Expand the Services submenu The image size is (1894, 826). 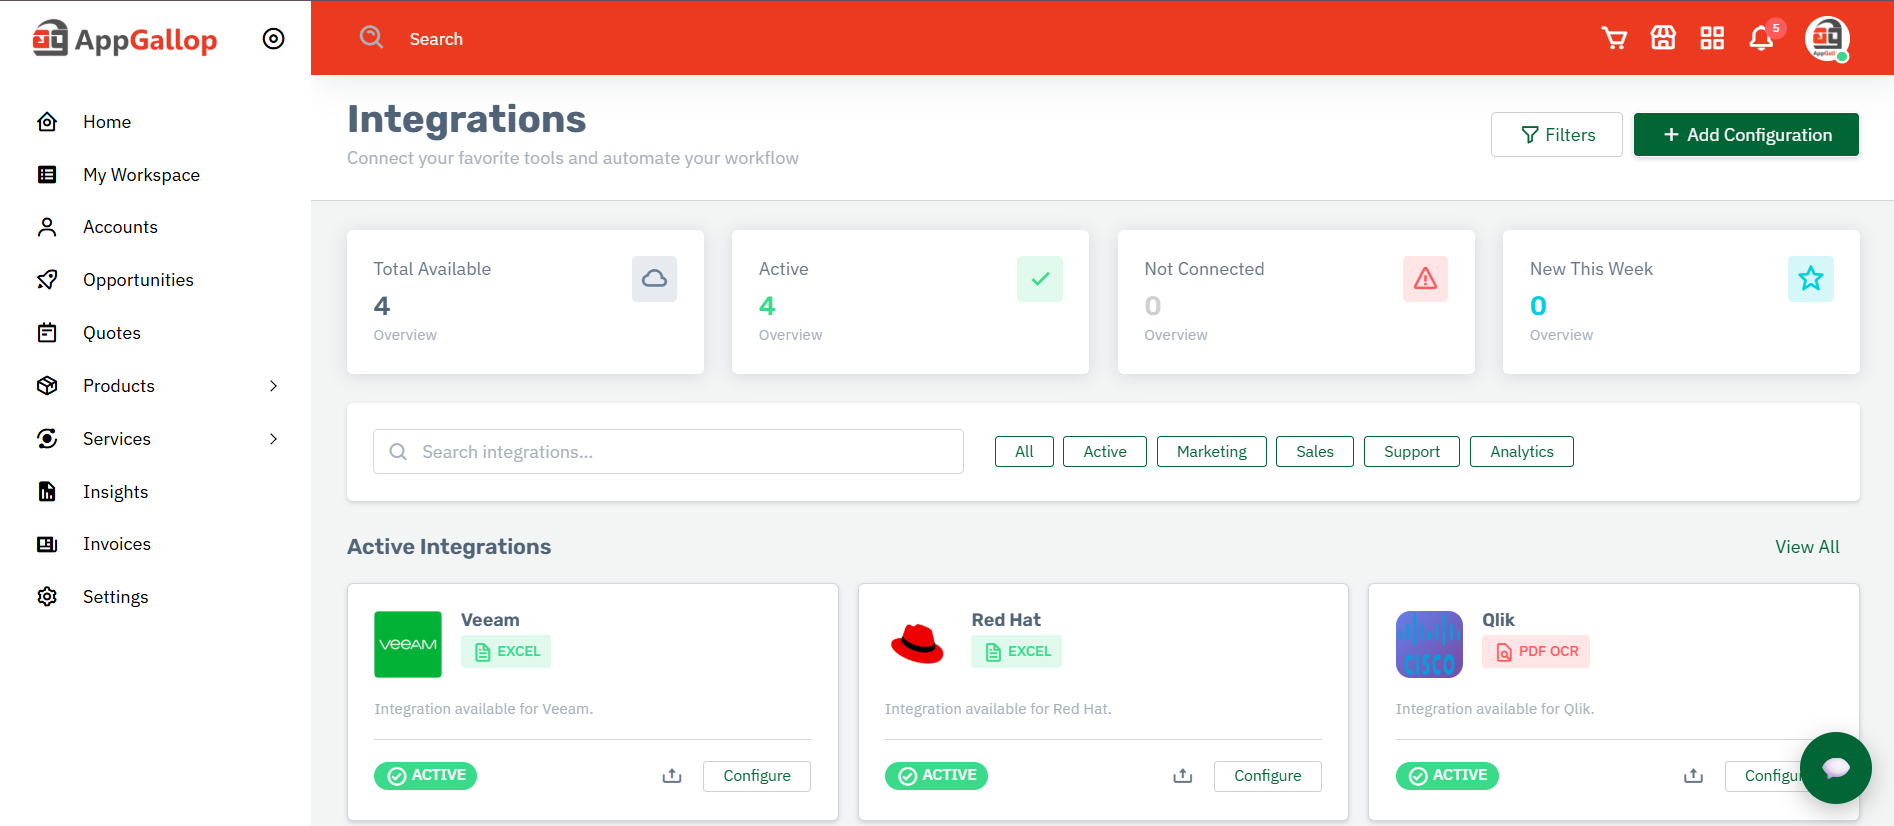pyautogui.click(x=273, y=439)
